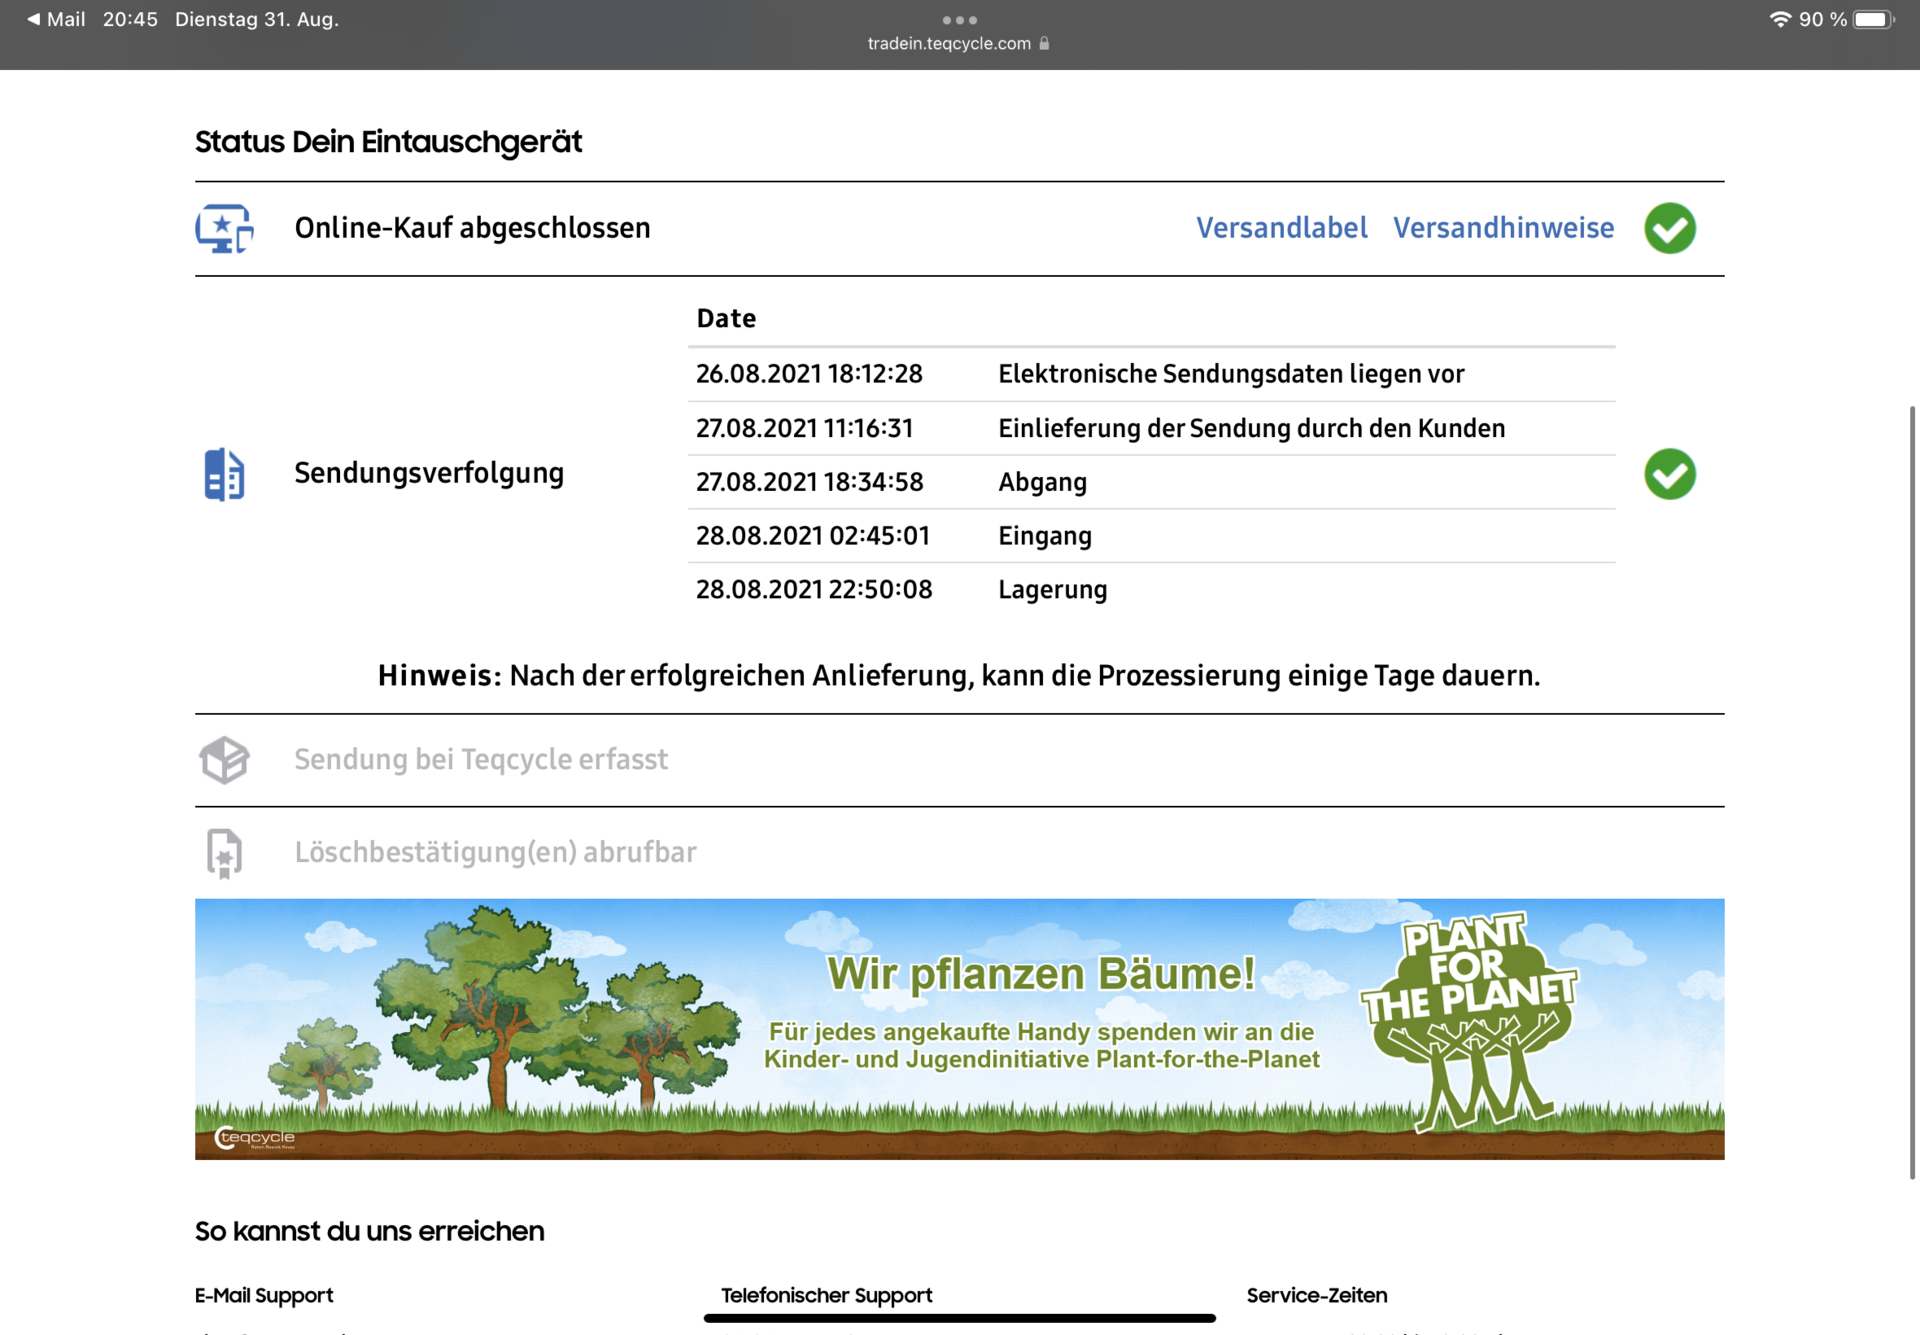The width and height of the screenshot is (1920, 1335).
Task: Select "Sendung bei Teqcycle erfasst" step
Action: coord(481,760)
